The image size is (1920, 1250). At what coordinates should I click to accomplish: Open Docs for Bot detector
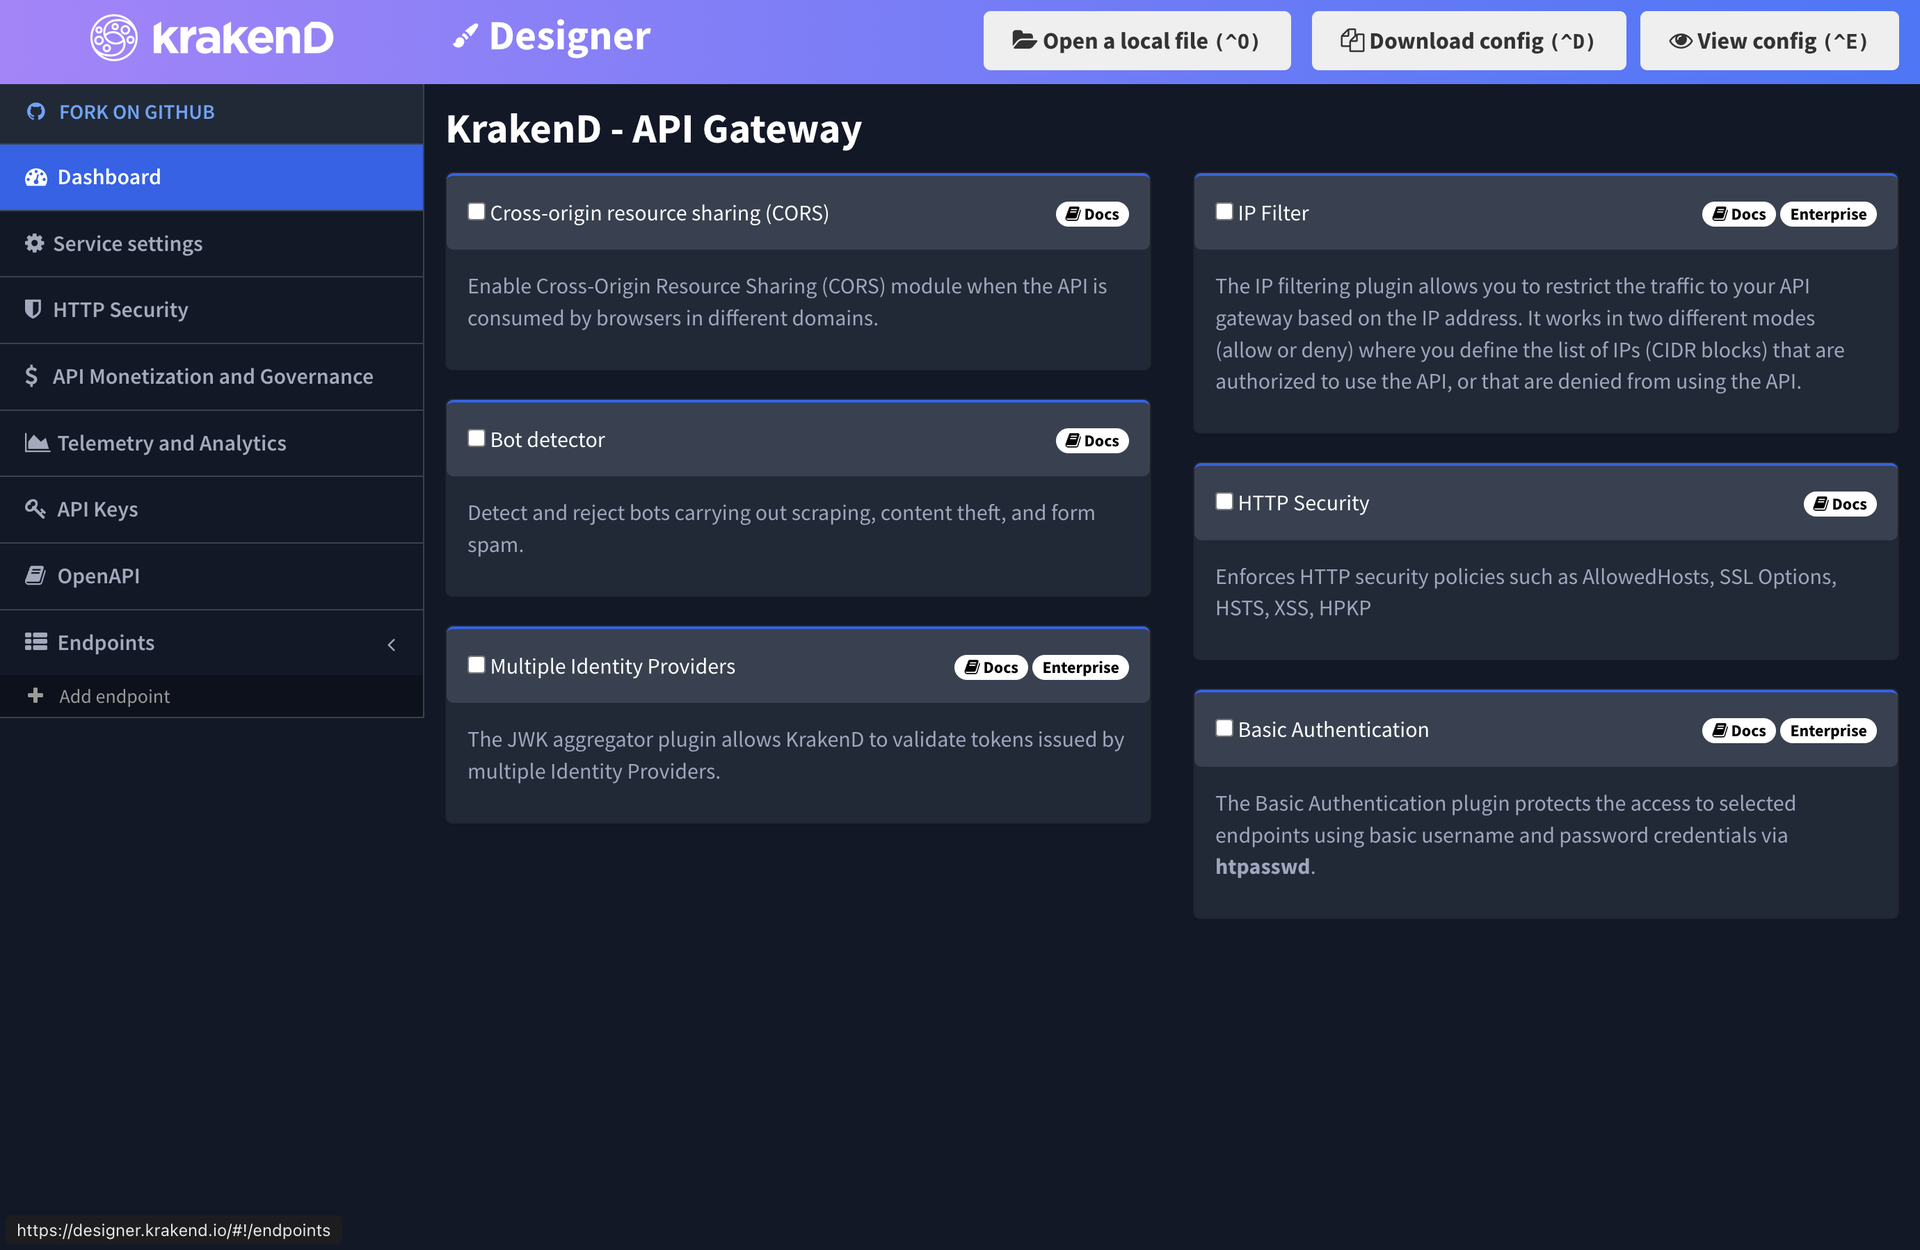[x=1092, y=441]
